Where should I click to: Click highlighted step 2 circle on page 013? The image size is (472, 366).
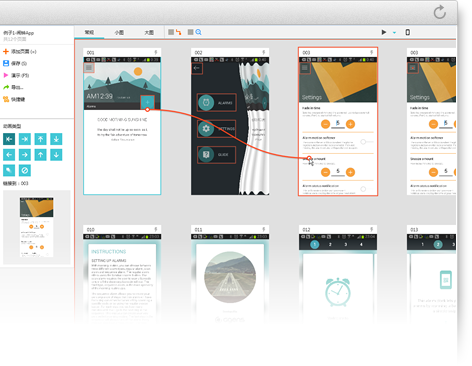[x=438, y=245]
